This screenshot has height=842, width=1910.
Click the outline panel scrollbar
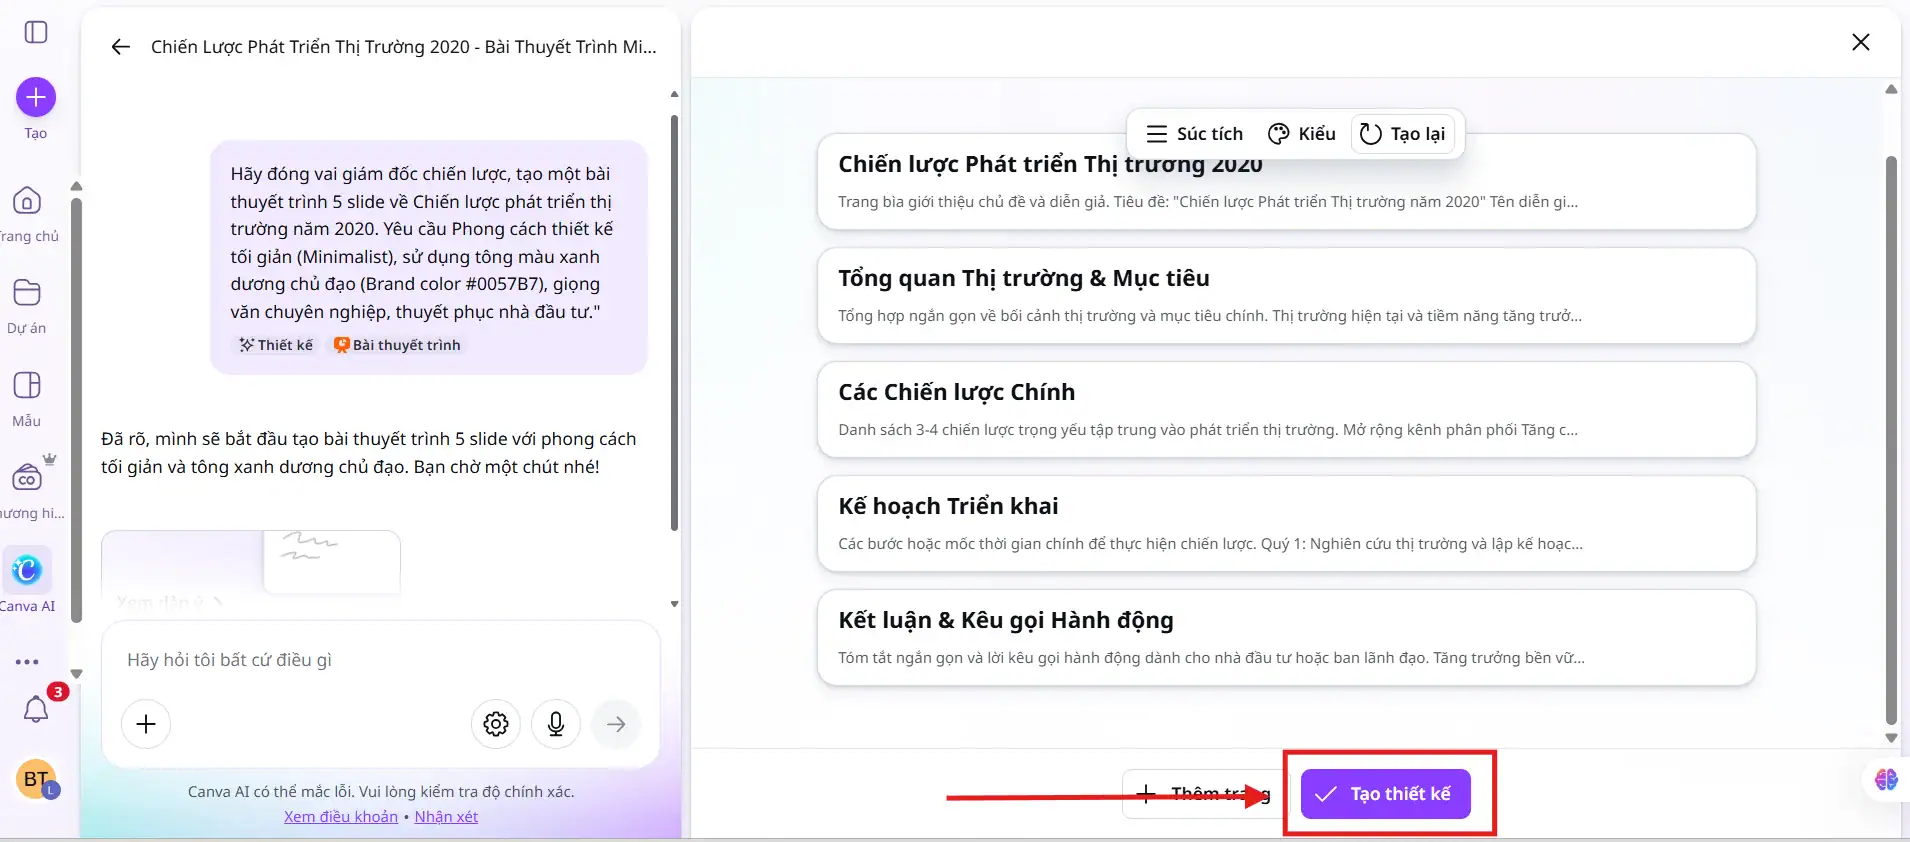[1891, 440]
